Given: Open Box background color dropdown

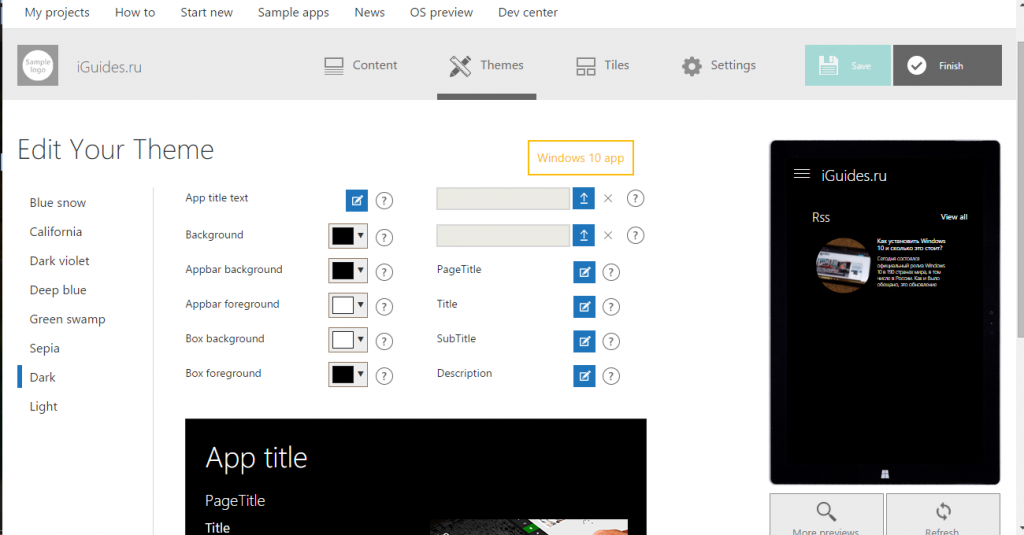Looking at the screenshot, I should pyautogui.click(x=348, y=340).
